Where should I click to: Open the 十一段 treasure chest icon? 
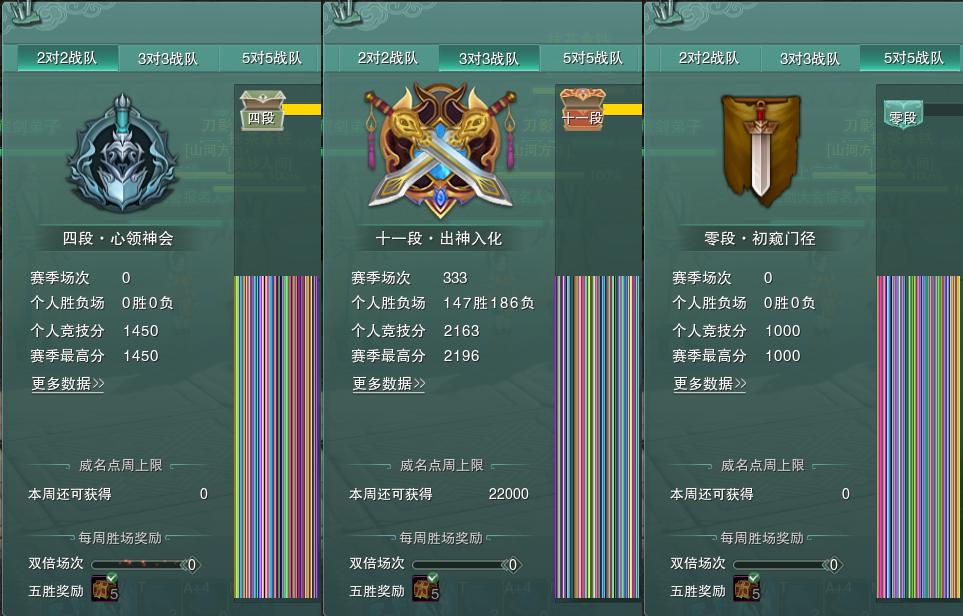(x=583, y=108)
